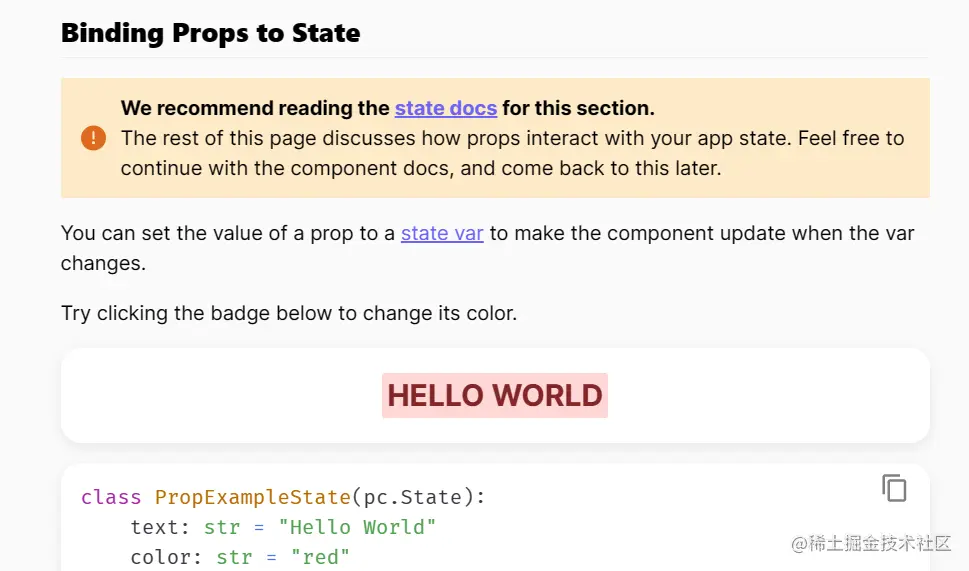Follow the "state var" hyperlink
The image size is (969, 571).
442,233
